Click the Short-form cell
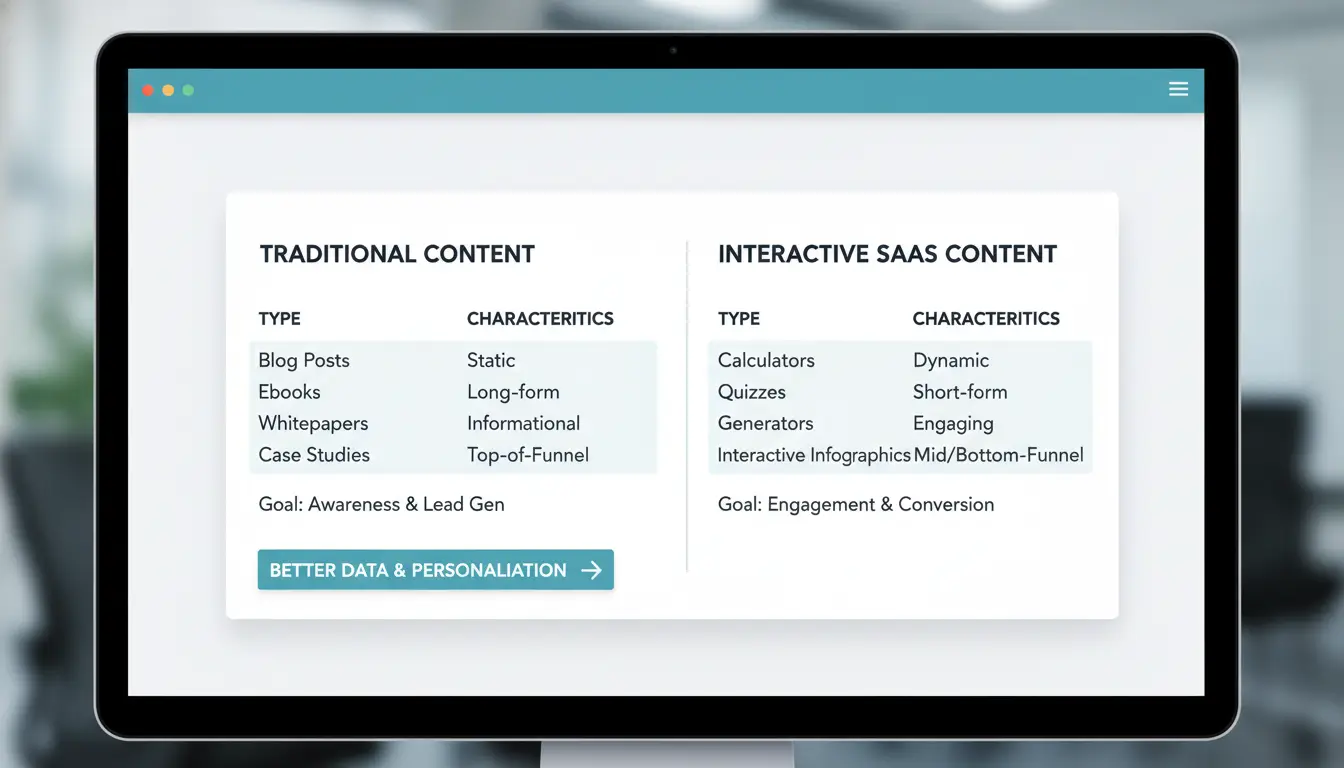Screen dimensions: 1344x768 (x=960, y=392)
